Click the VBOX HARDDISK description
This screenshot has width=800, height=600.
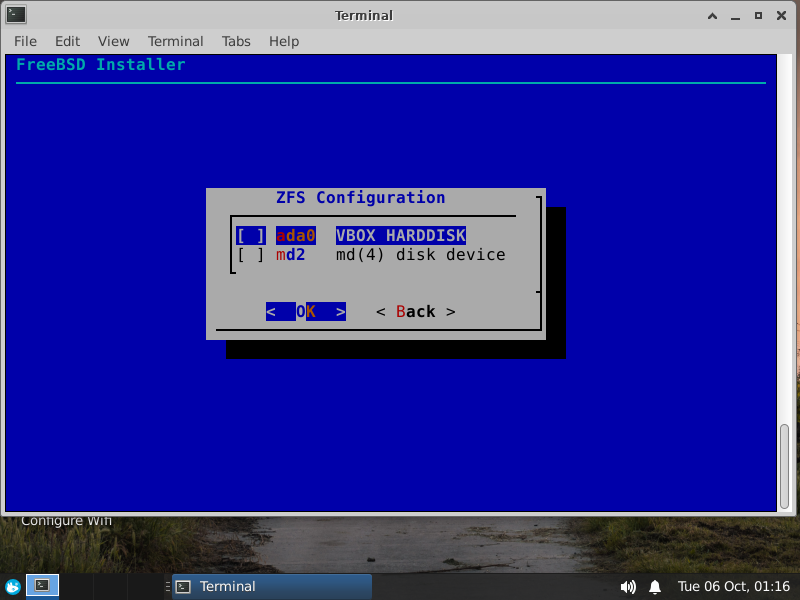[x=401, y=236]
